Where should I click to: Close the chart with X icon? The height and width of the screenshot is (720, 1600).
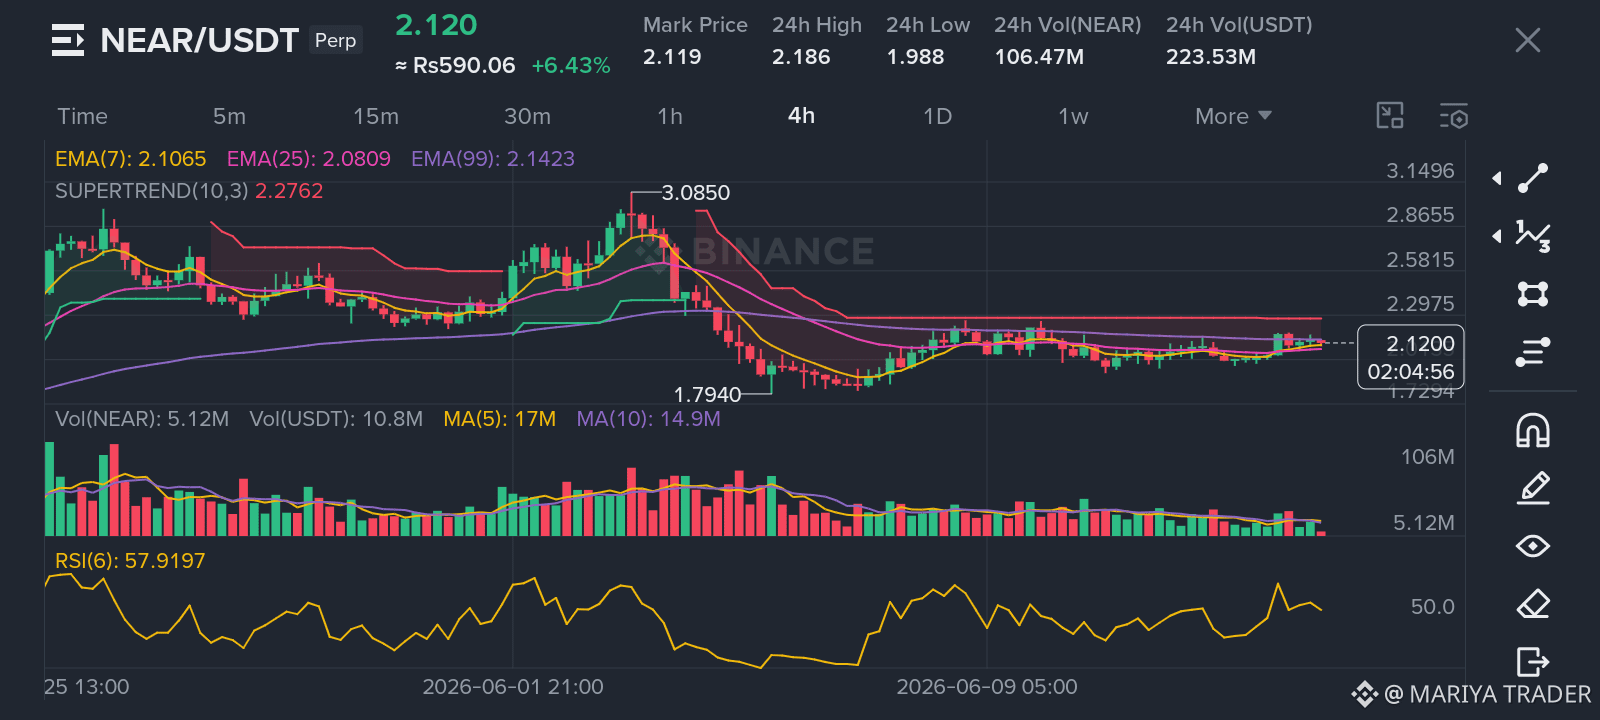(1528, 40)
